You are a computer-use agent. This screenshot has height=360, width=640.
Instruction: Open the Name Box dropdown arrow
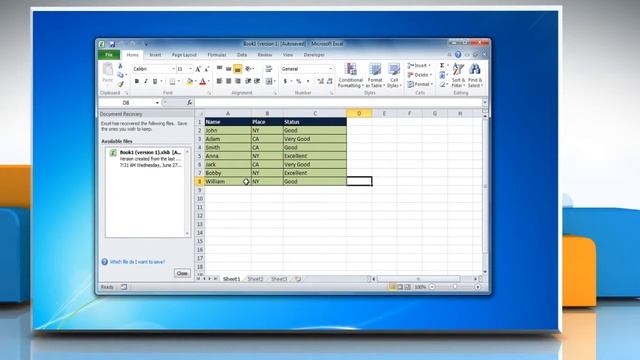click(x=157, y=103)
